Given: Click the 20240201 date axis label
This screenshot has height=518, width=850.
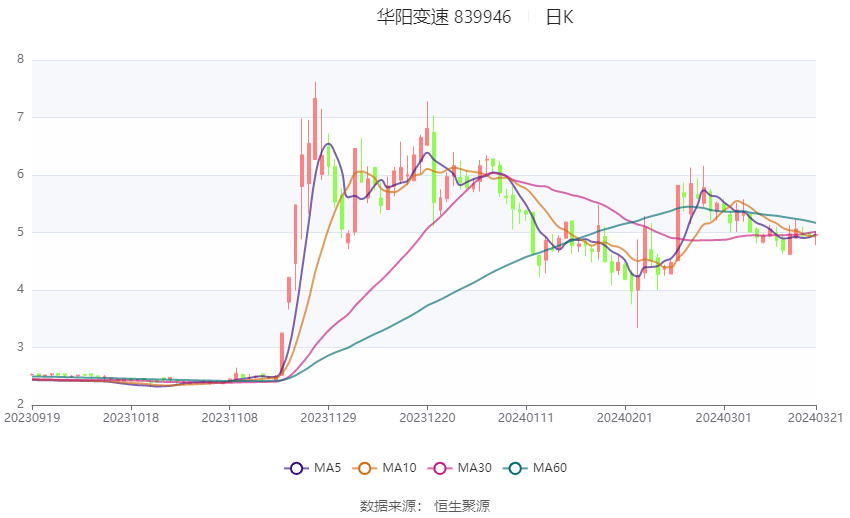Looking at the screenshot, I should 624,418.
